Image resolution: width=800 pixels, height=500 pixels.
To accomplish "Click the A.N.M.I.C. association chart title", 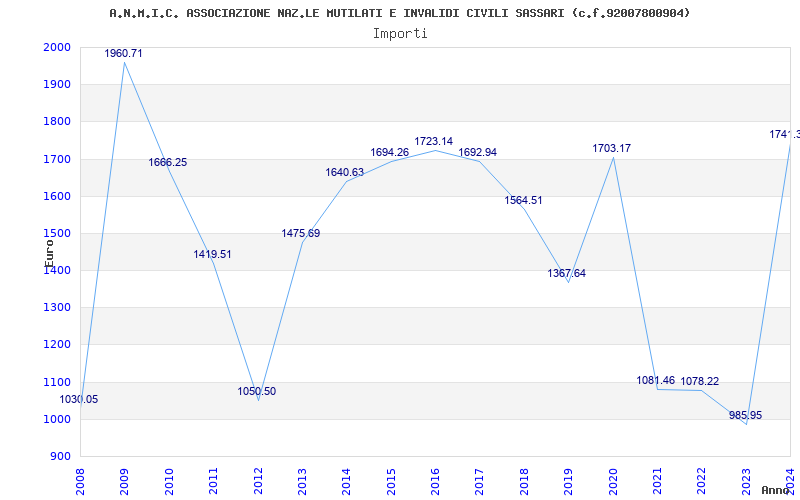I will 400,13.
